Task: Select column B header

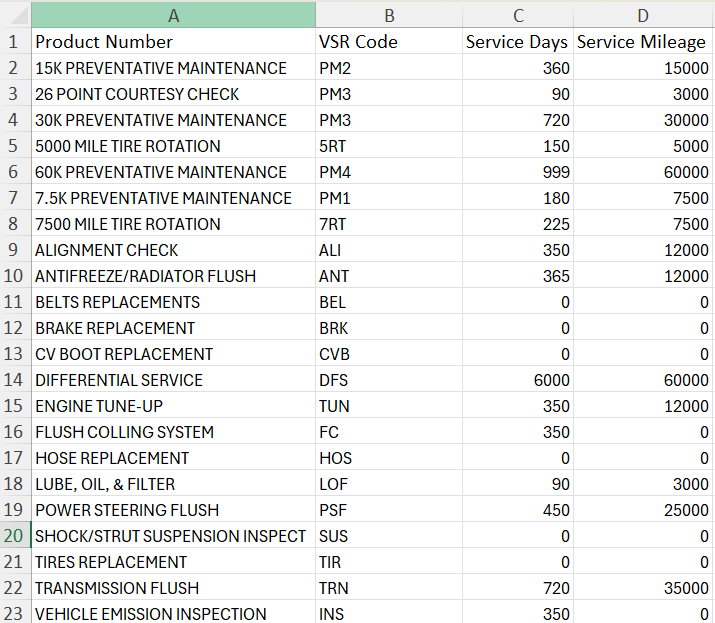Action: click(389, 15)
